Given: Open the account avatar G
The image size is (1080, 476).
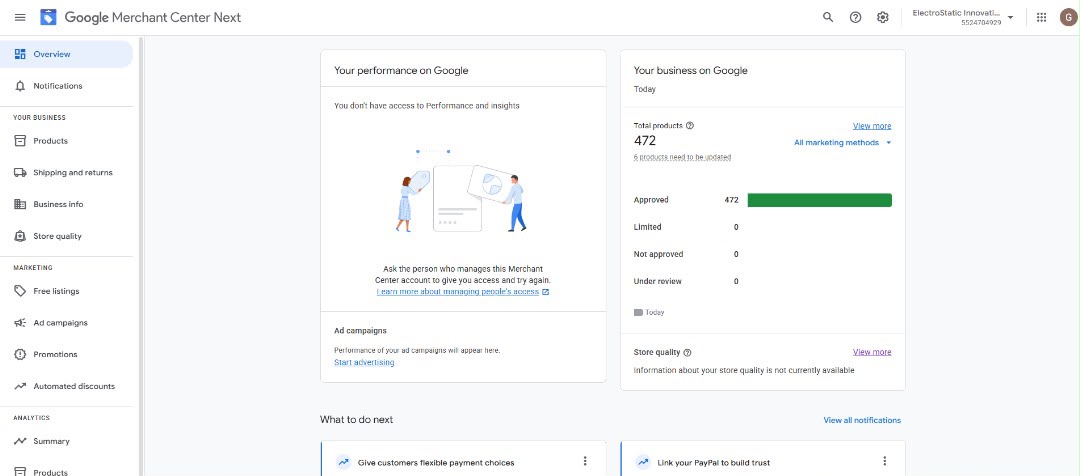Looking at the screenshot, I should click(x=1068, y=17).
